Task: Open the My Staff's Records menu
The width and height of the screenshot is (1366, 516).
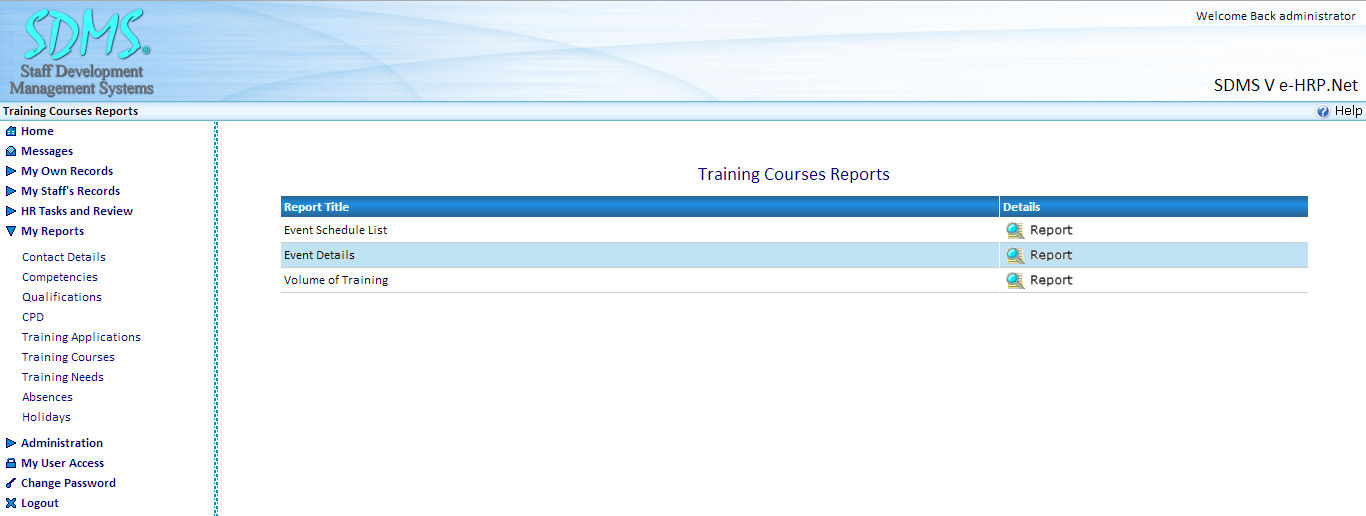Action: pyautogui.click(x=70, y=191)
